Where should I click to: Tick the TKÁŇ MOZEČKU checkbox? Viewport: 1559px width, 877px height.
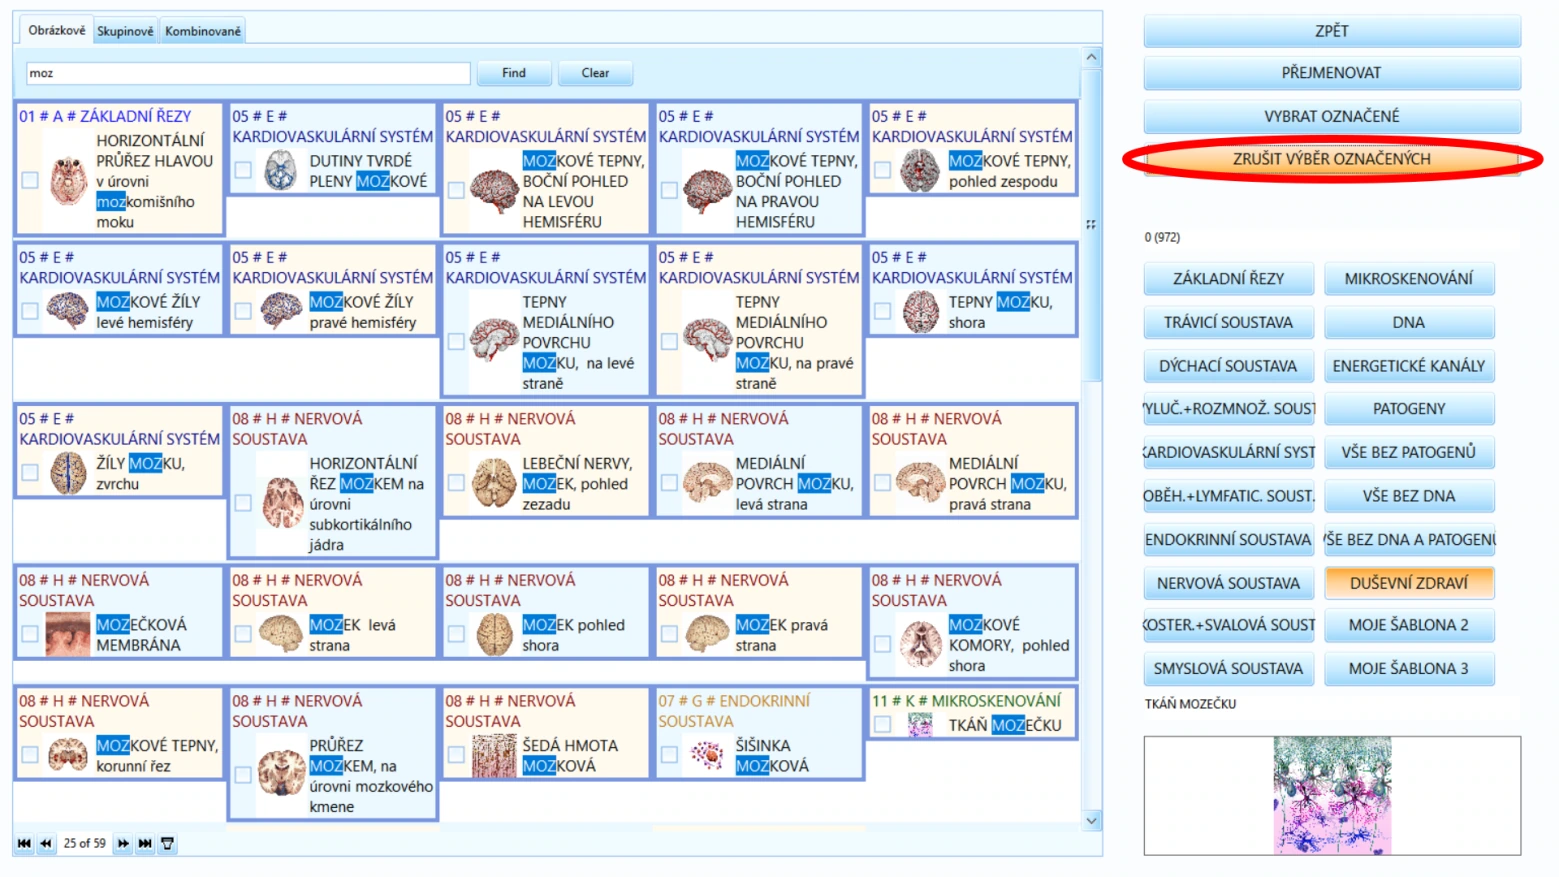coord(882,726)
